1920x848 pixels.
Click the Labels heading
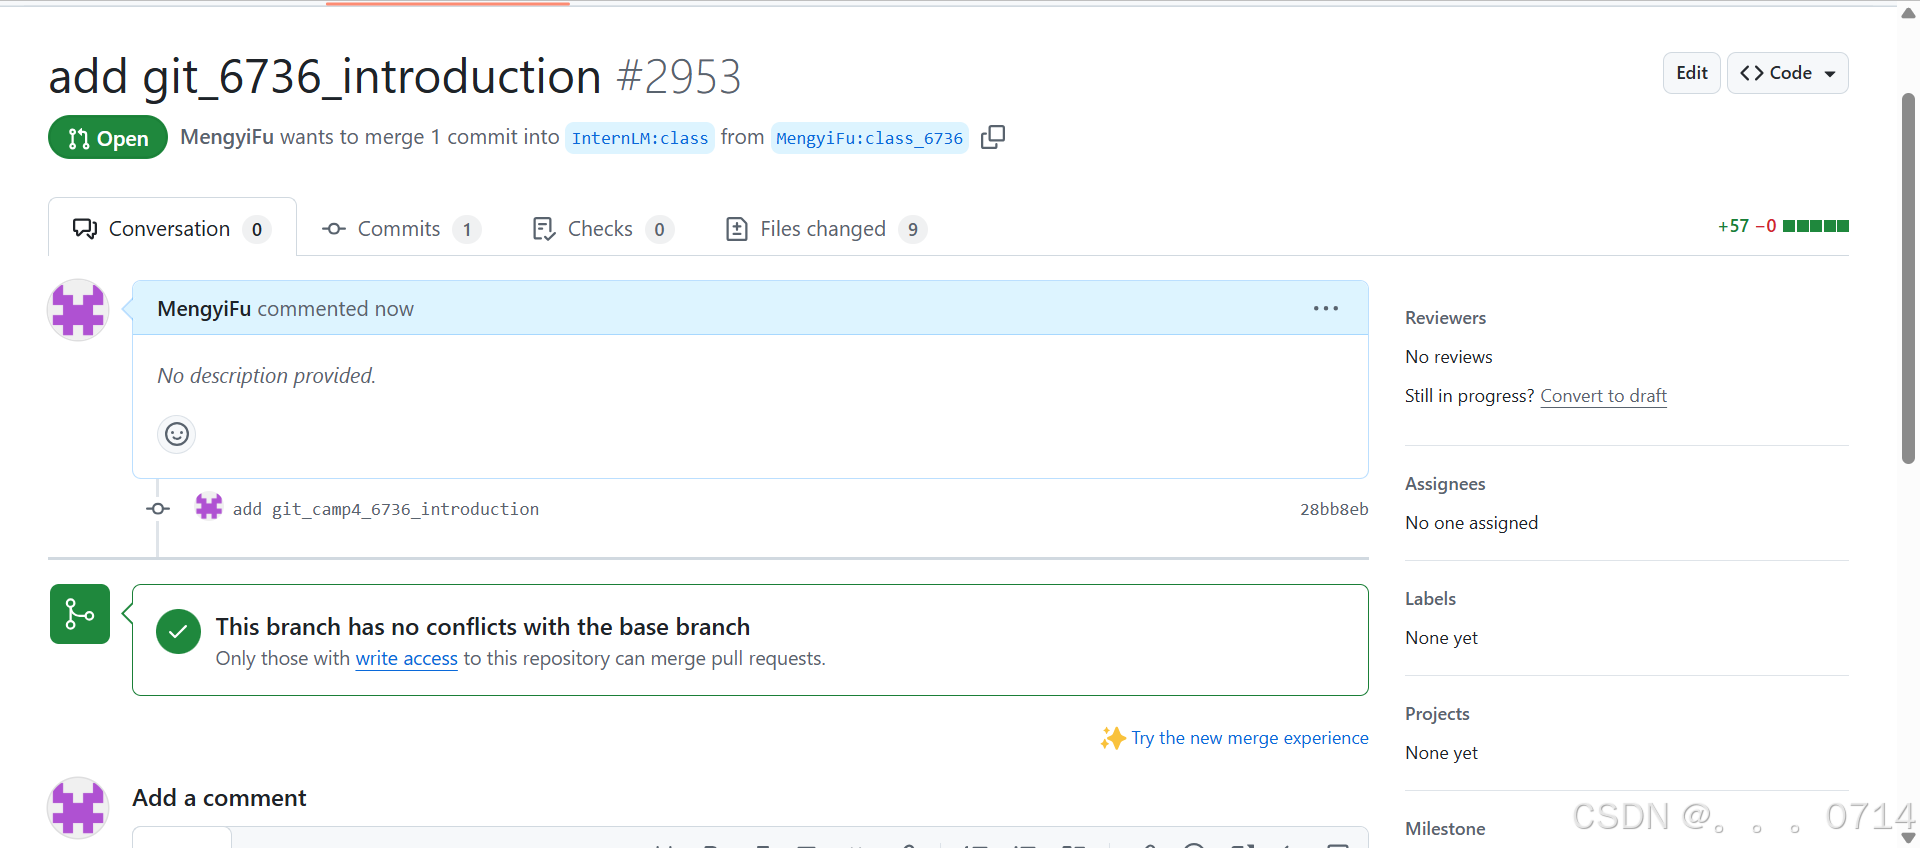pos(1430,599)
